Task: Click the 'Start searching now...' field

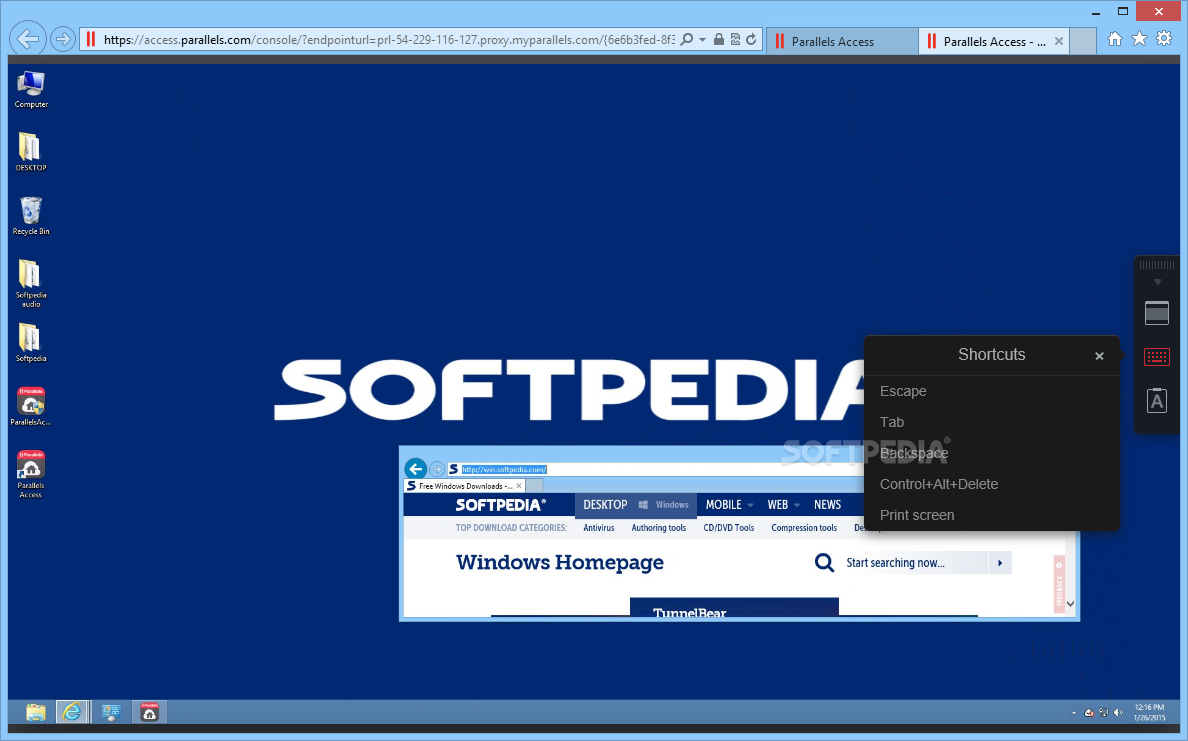Action: pyautogui.click(x=915, y=562)
